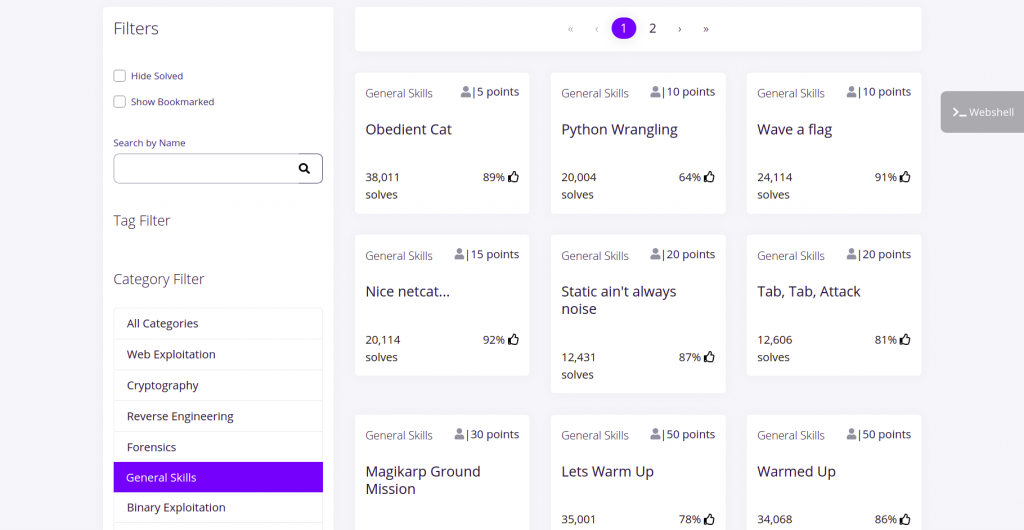Toggle the Show Bookmarked checkbox

tap(120, 102)
